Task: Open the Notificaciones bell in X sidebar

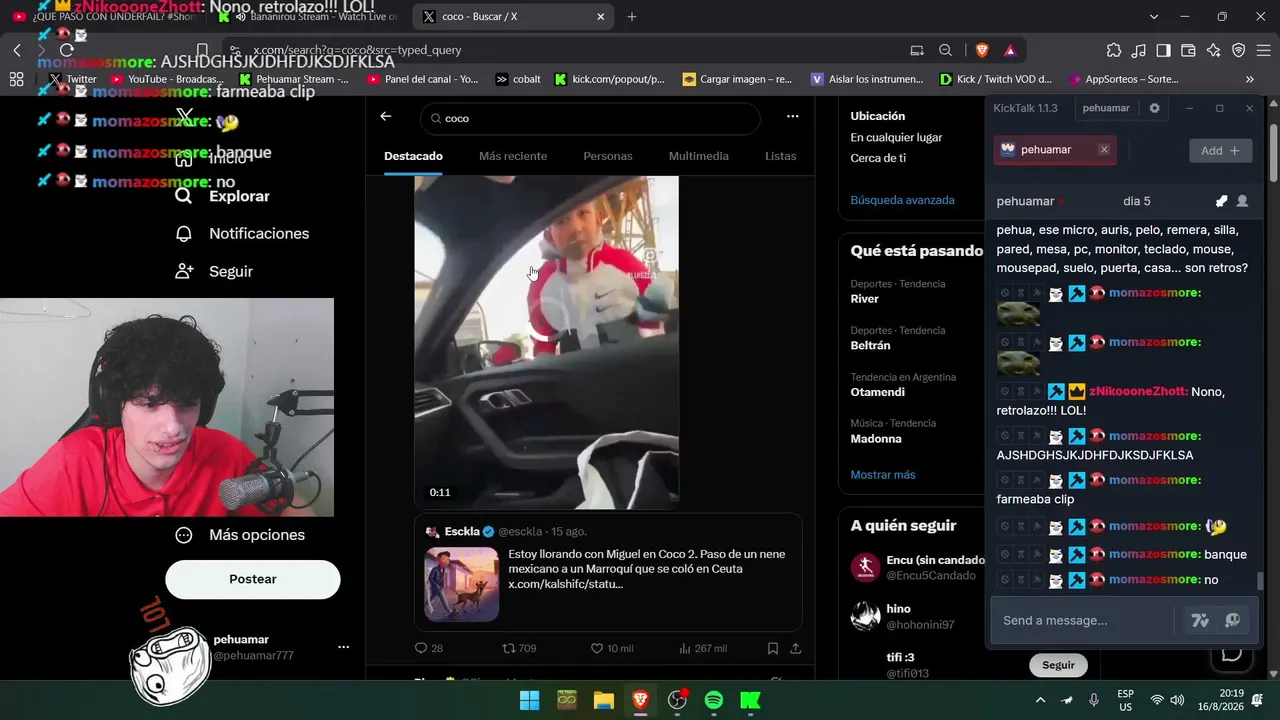Action: pos(184,233)
